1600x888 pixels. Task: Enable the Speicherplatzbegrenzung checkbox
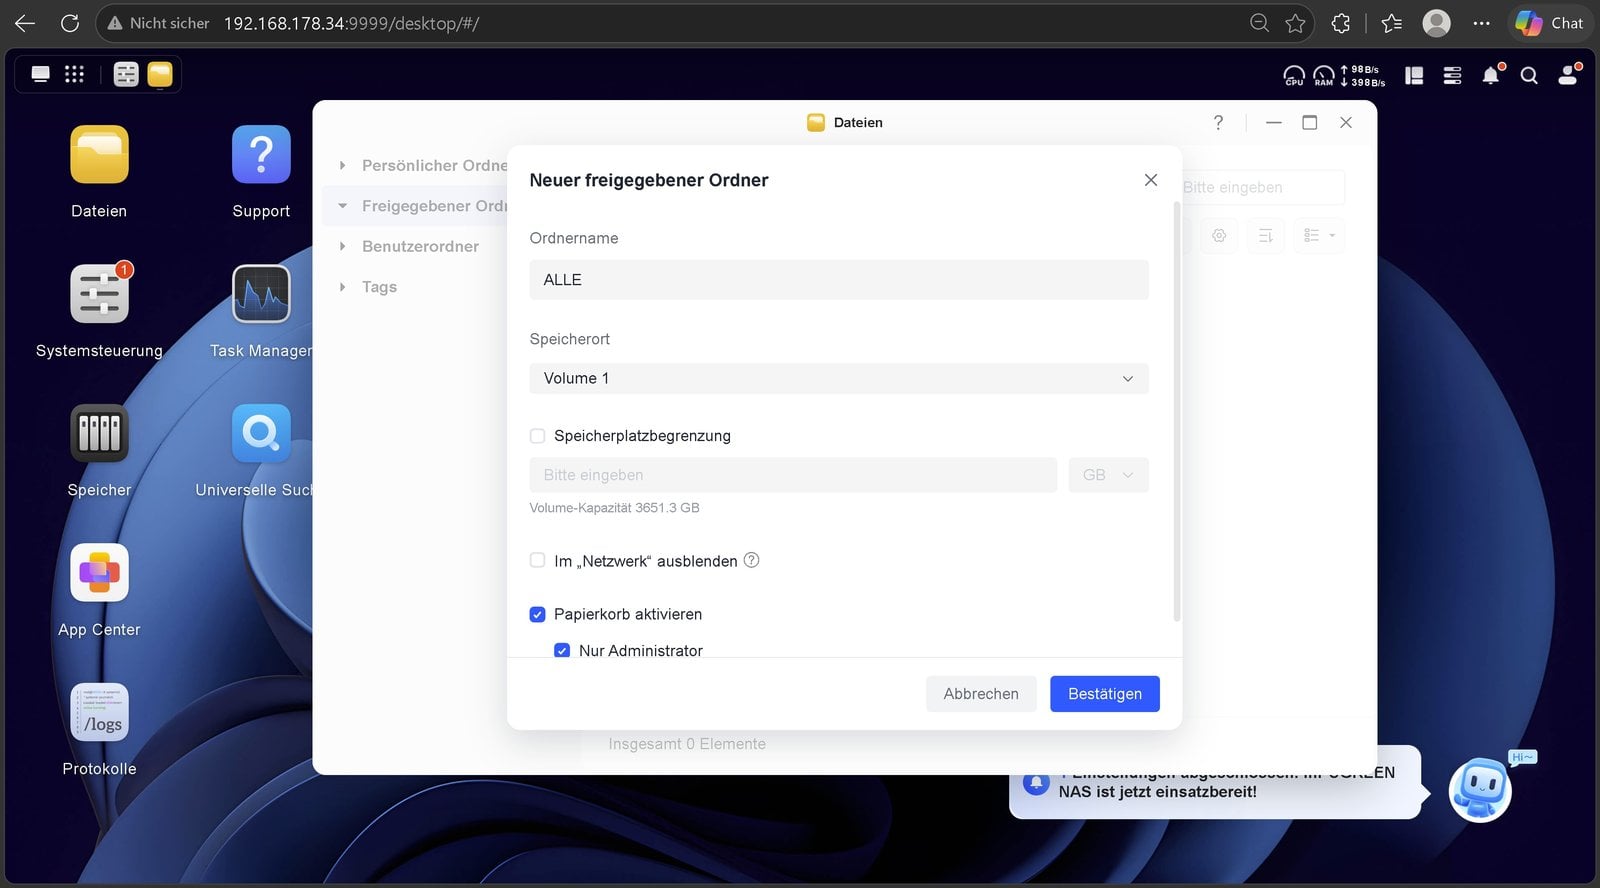tap(537, 436)
